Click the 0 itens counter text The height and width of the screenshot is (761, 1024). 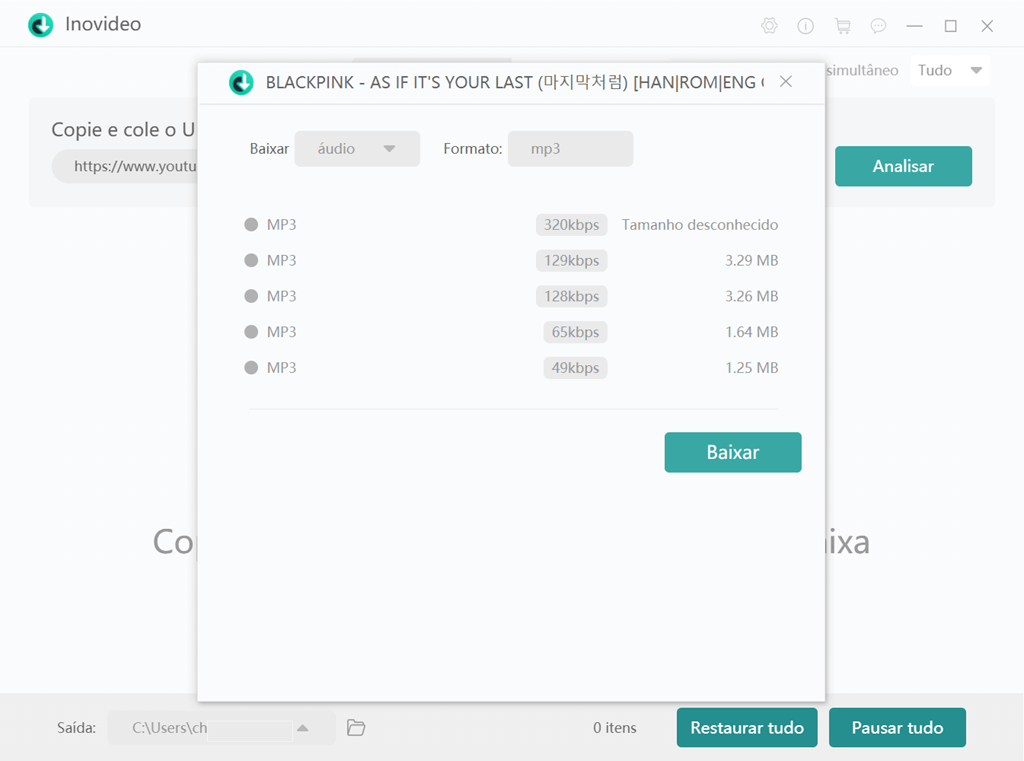615,728
